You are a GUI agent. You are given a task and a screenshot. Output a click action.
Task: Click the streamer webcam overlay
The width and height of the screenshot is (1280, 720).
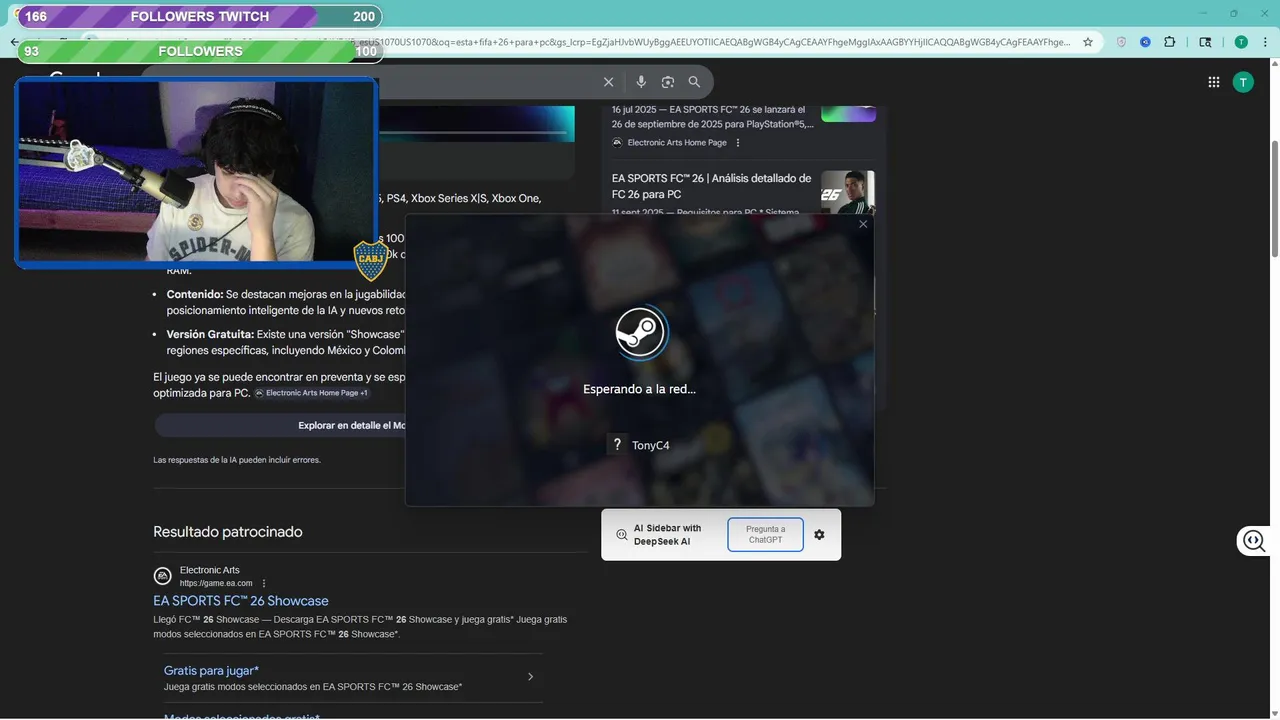point(196,173)
